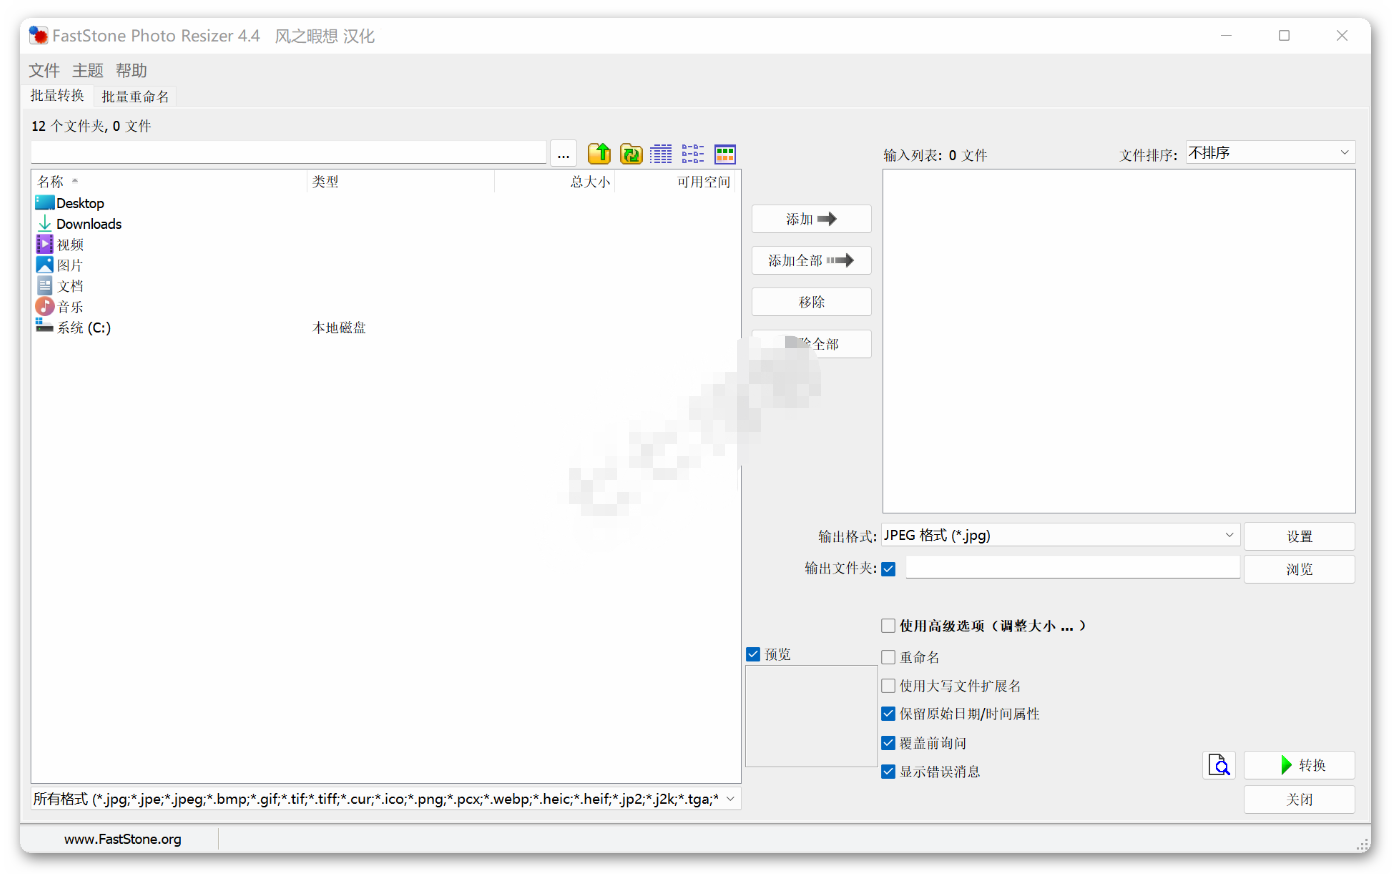Click the 输出文件夹 path input field

(1072, 568)
